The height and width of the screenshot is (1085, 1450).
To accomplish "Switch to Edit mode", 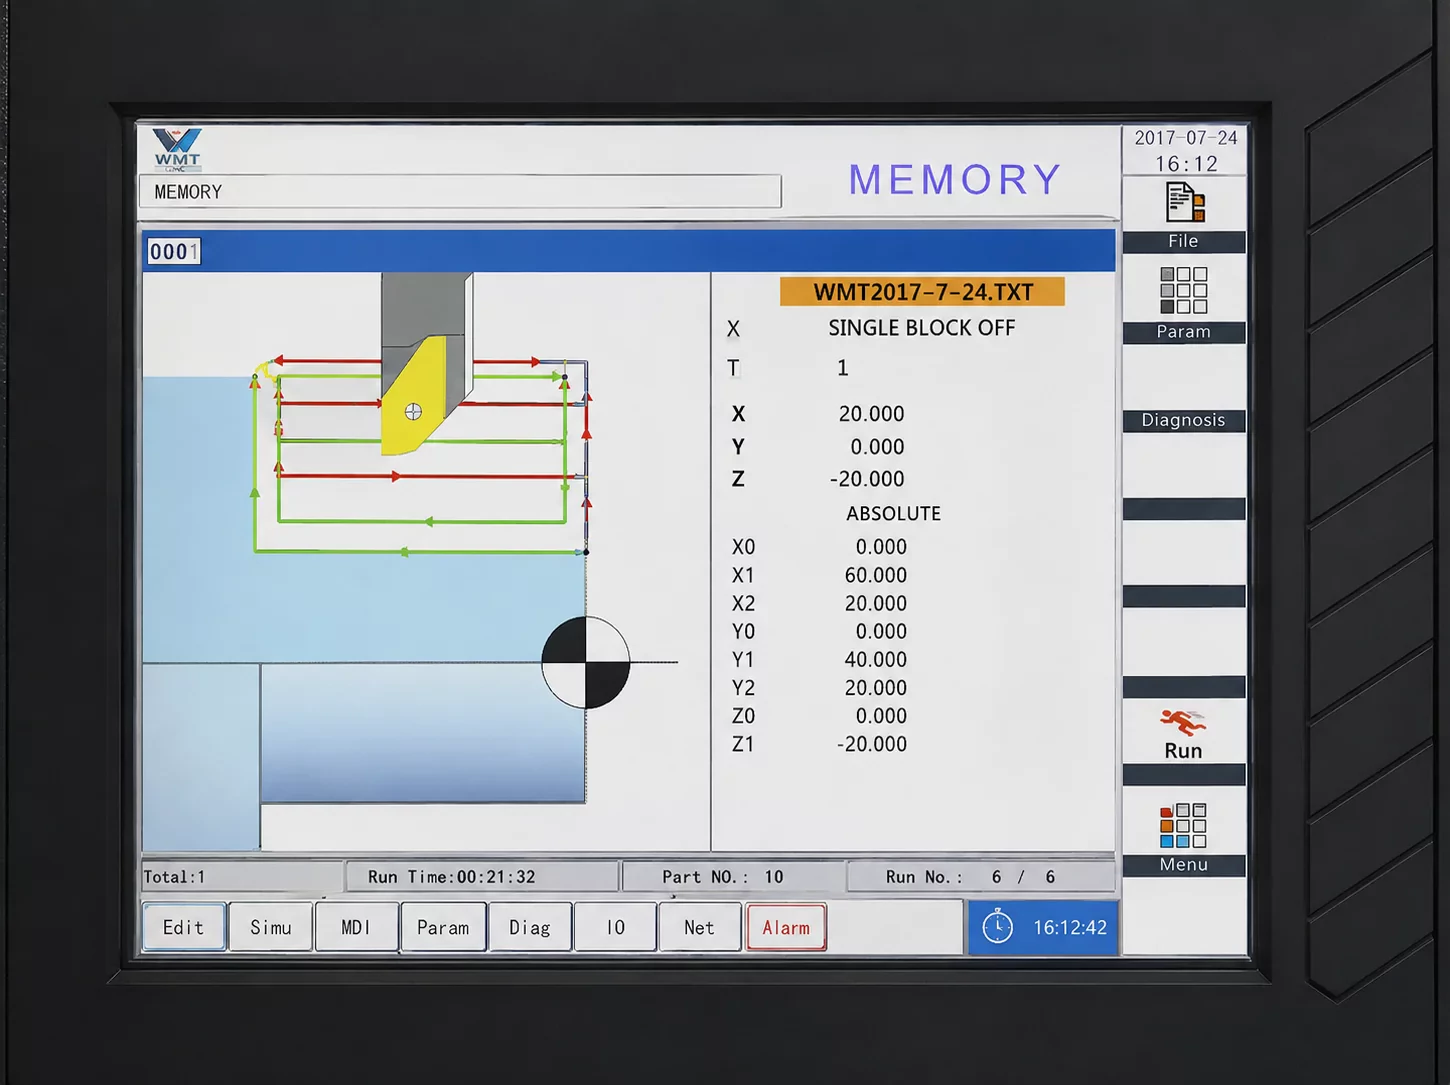I will [184, 927].
